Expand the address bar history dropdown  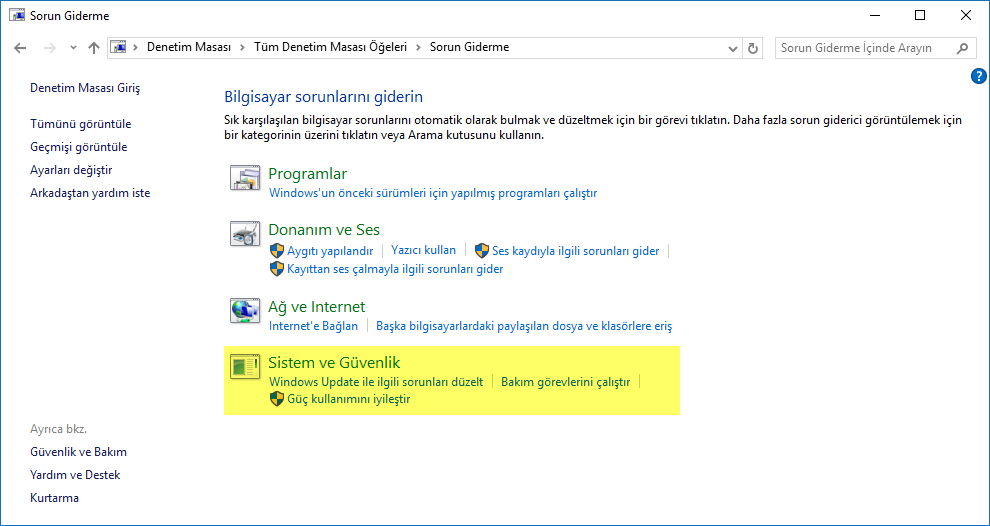(x=732, y=48)
